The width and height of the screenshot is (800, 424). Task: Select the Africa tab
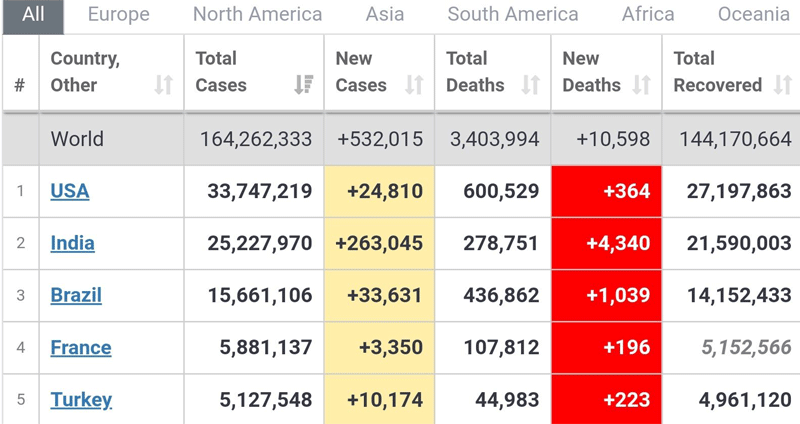pyautogui.click(x=648, y=15)
